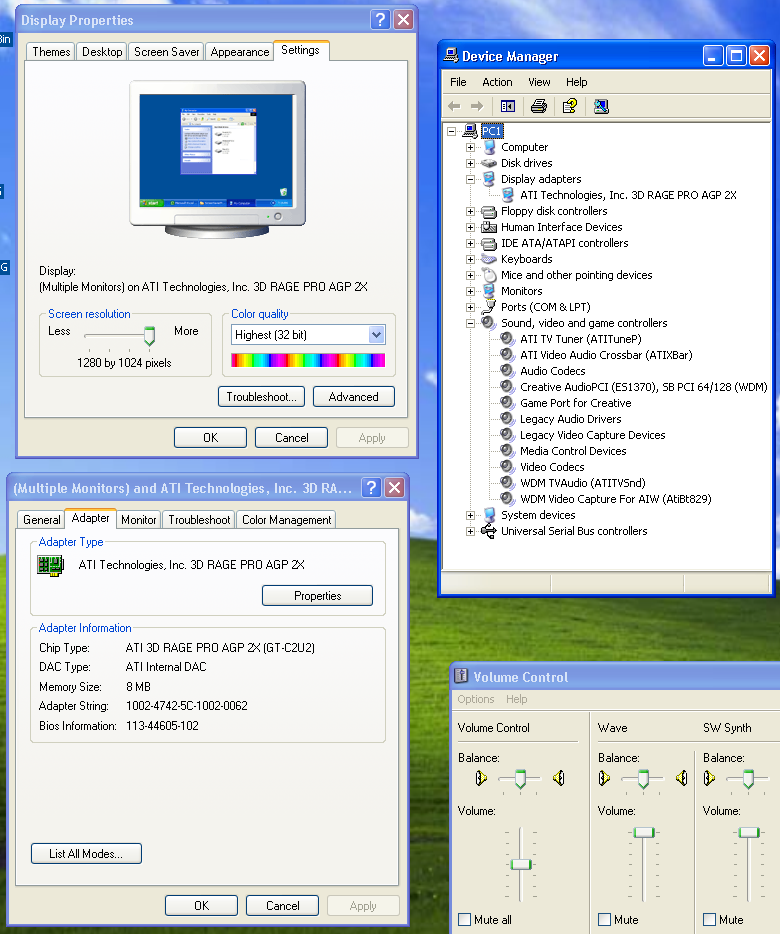This screenshot has width=780, height=934.
Task: Click the Print icon in Device Manager toolbar
Action: (539, 106)
